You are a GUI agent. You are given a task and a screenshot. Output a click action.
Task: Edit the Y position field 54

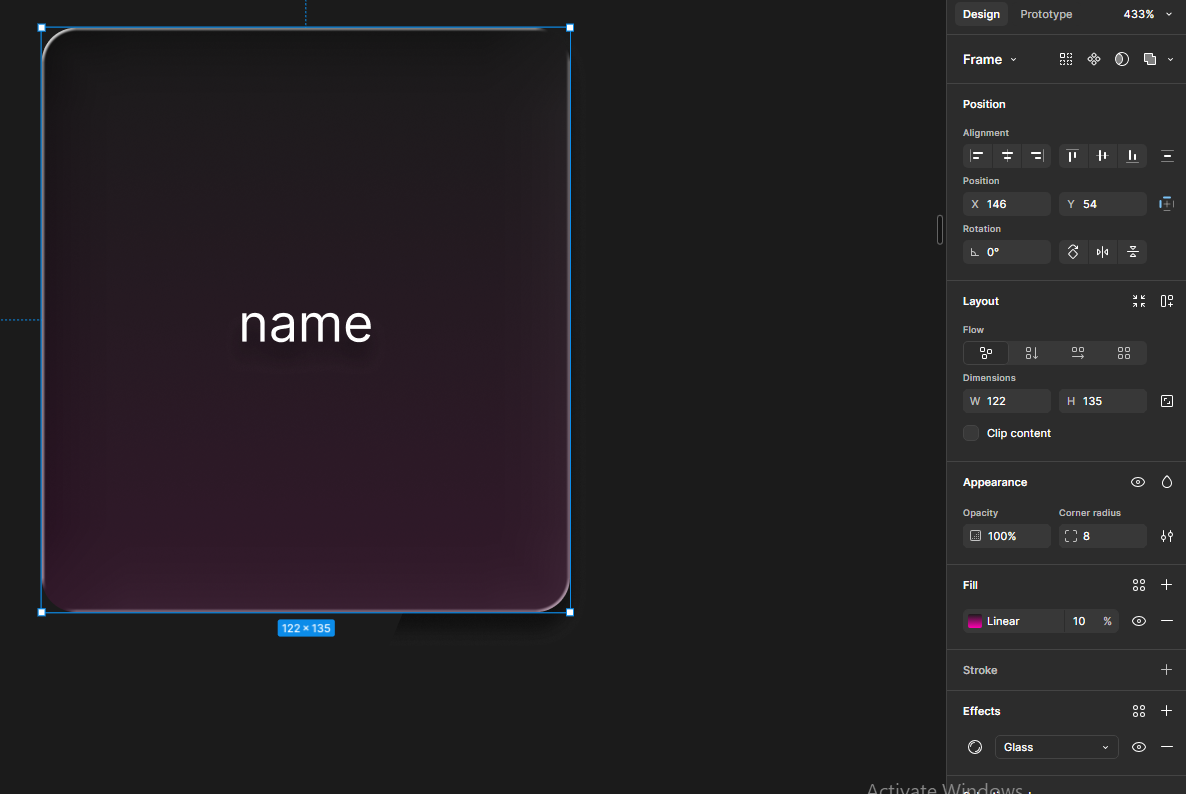1103,204
